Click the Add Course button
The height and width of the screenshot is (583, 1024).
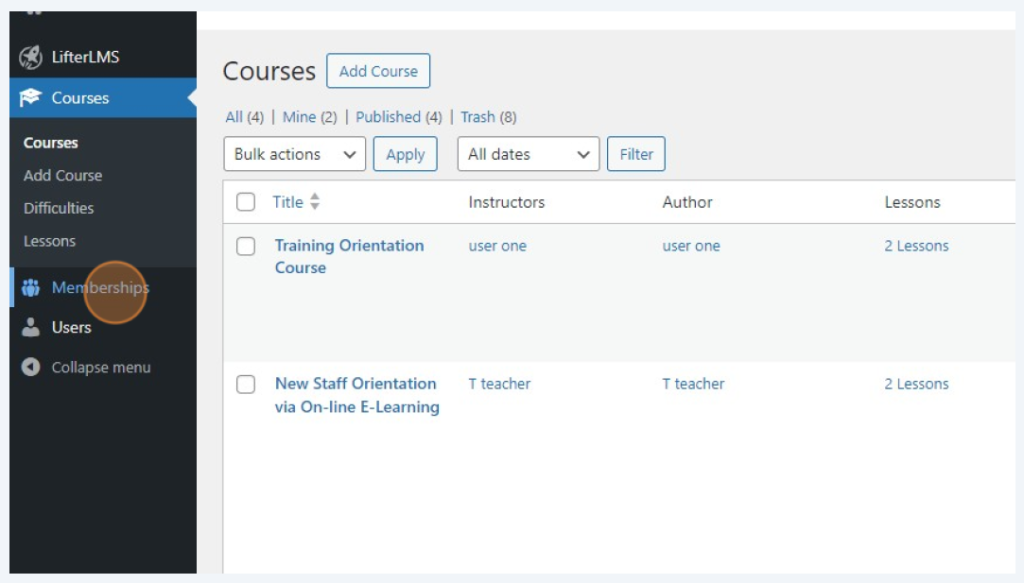[x=378, y=71]
